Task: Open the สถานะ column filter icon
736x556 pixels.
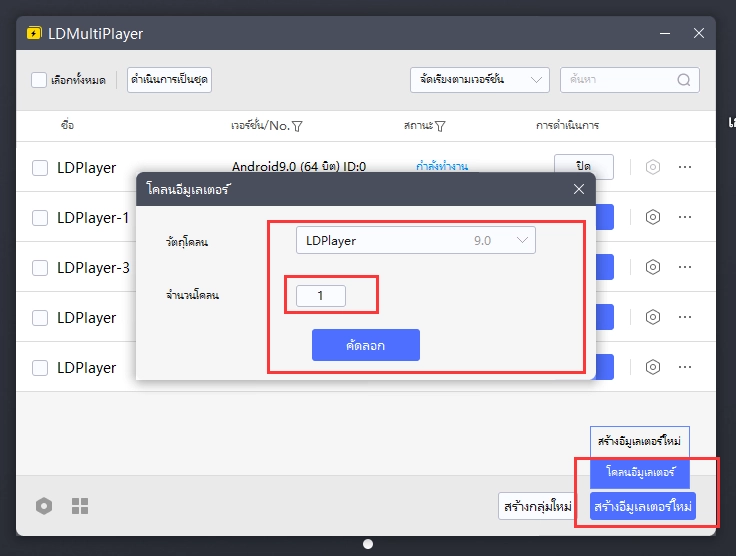Action: coord(440,126)
